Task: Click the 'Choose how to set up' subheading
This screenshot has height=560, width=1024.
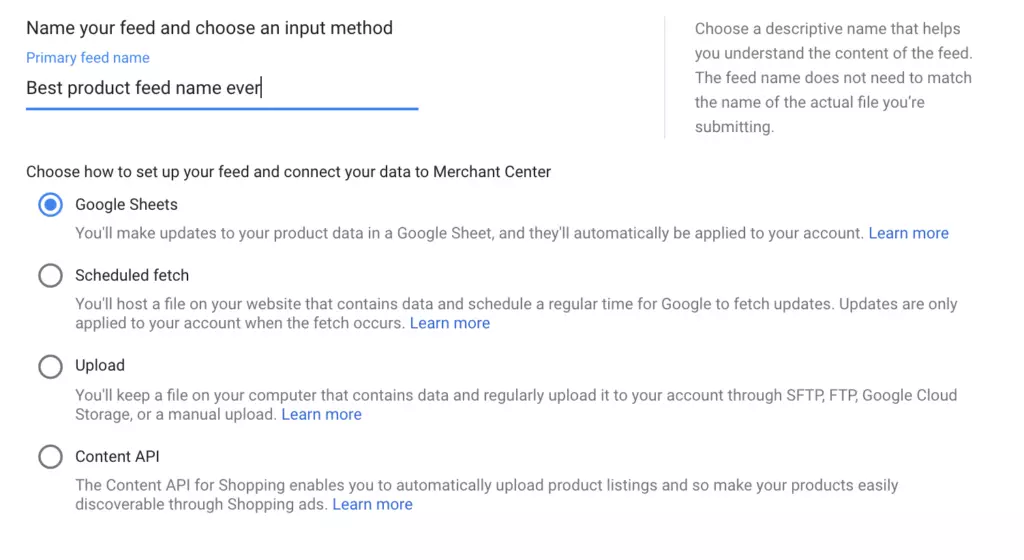Action: pyautogui.click(x=289, y=172)
